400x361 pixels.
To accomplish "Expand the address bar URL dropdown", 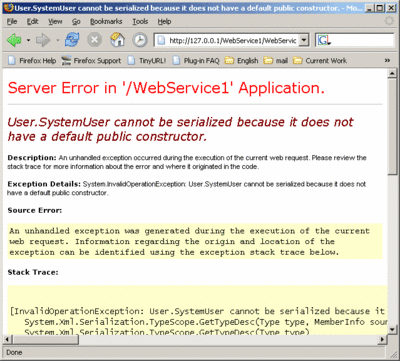I will (x=304, y=41).
